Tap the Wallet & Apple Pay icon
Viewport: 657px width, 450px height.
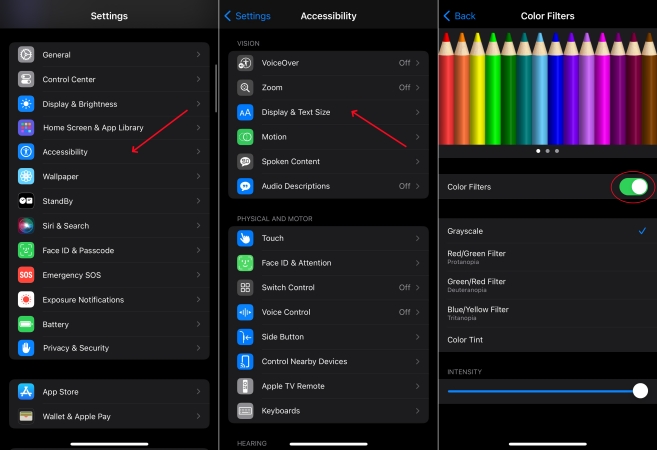click(x=26, y=416)
